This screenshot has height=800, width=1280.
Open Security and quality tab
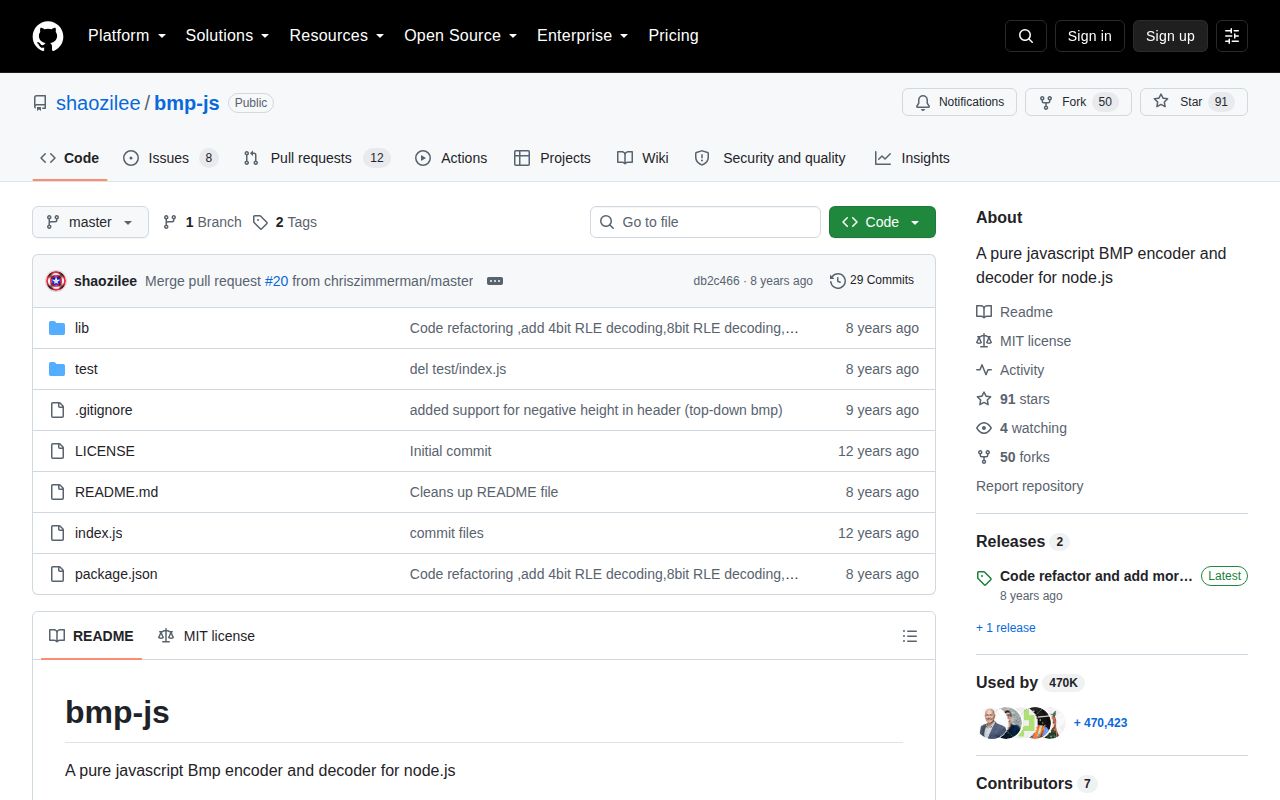point(770,158)
